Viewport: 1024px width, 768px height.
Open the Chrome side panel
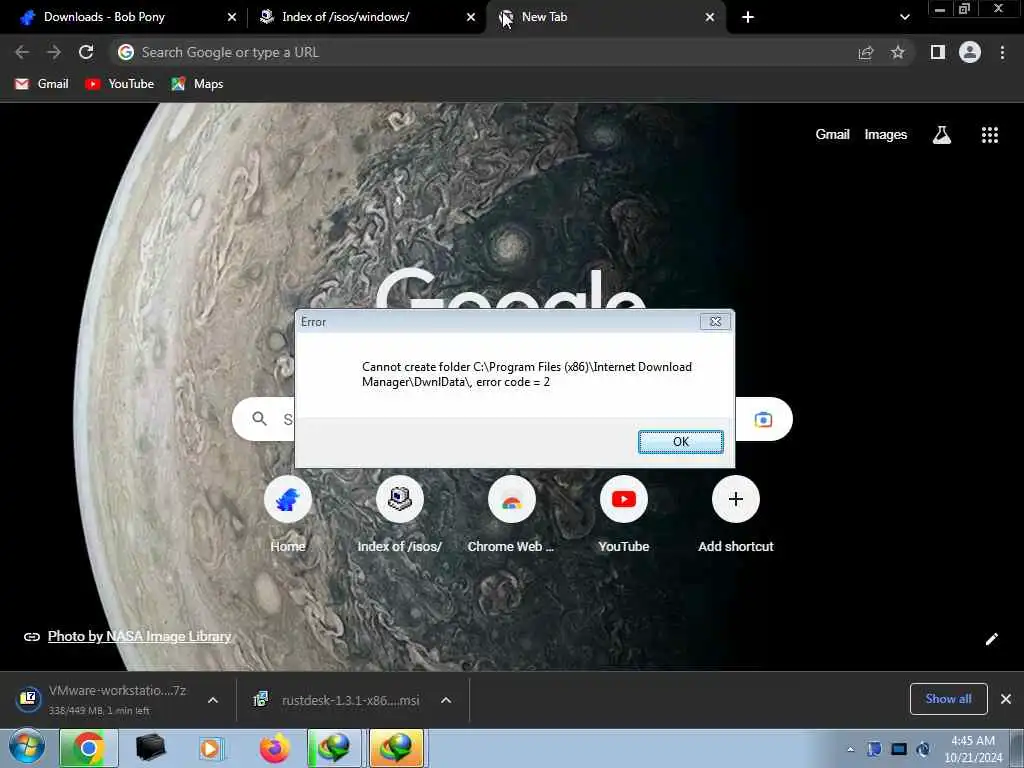click(938, 52)
